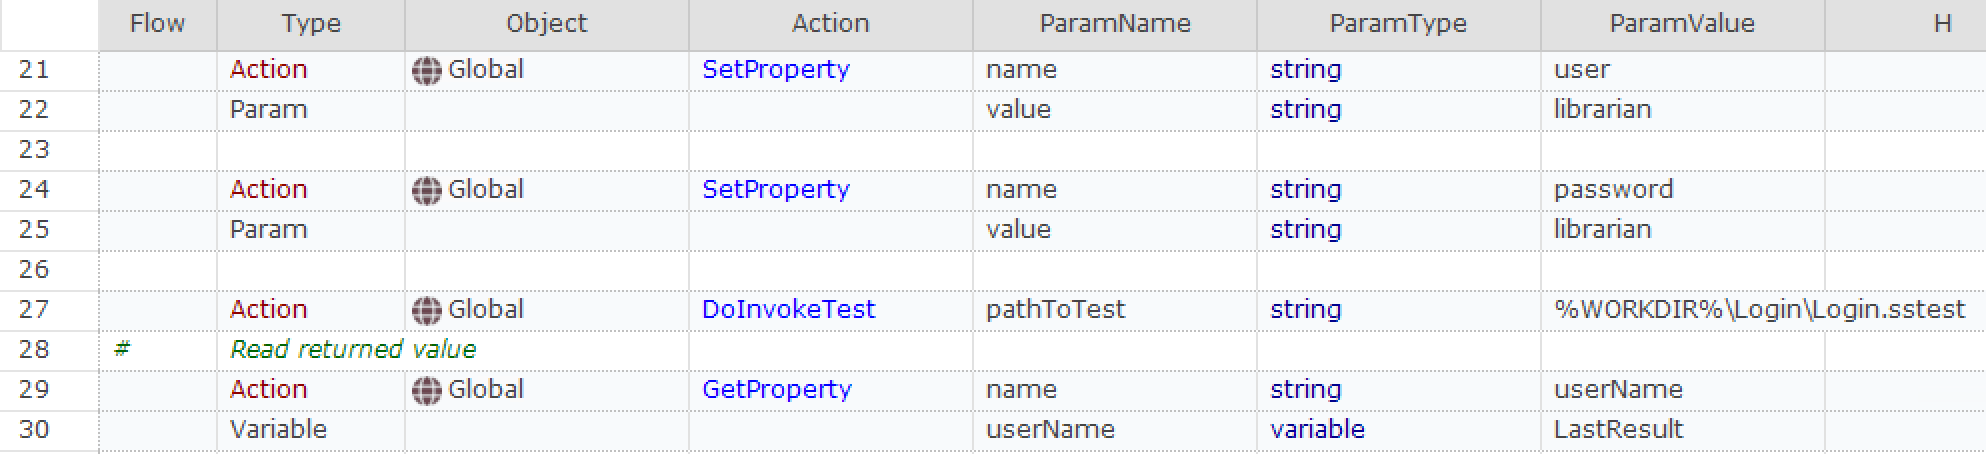Select the 'Read returned value' comment cell

click(x=353, y=350)
